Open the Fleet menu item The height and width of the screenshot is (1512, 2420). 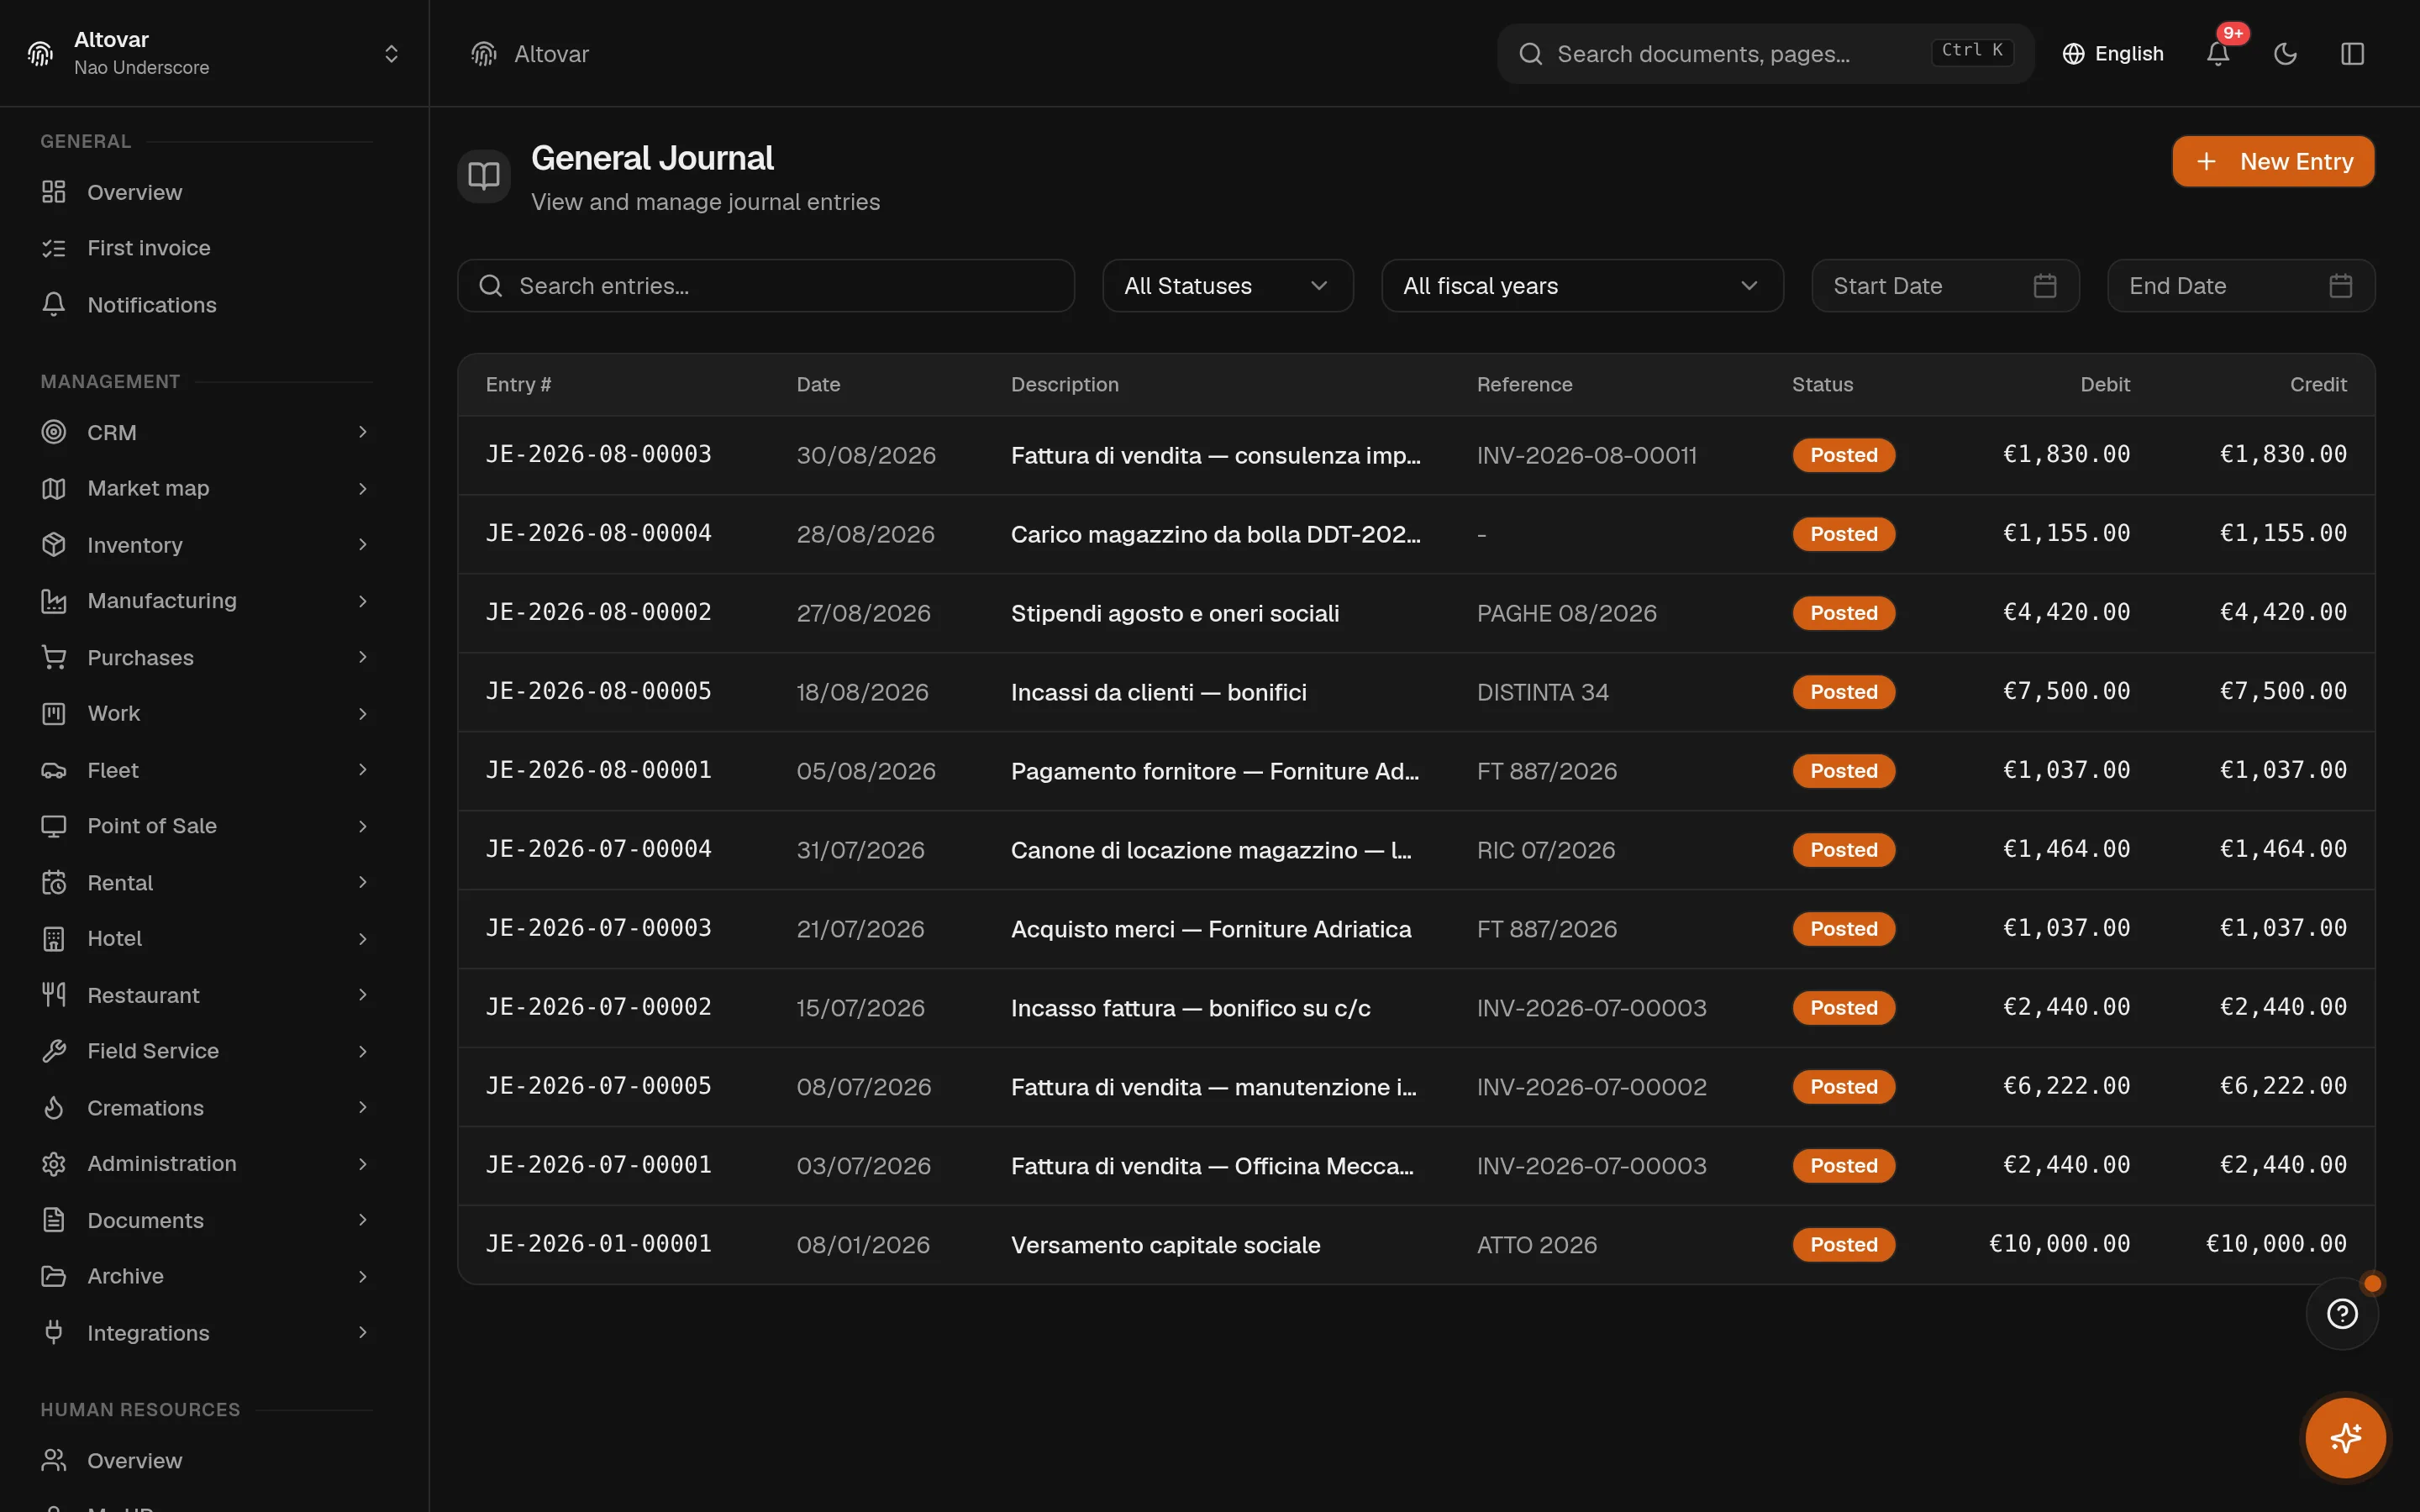207,770
